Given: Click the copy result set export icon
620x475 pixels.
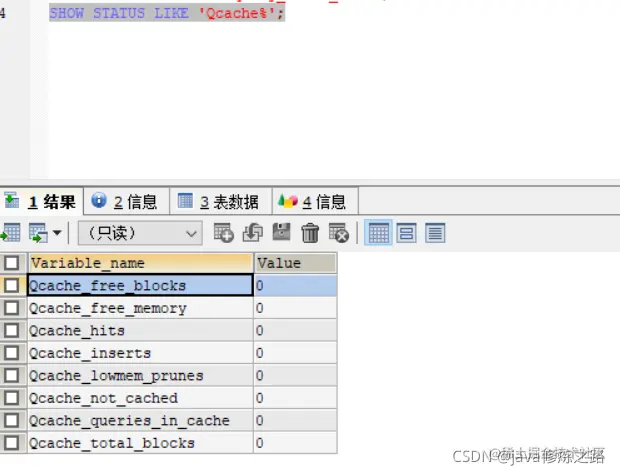Looking at the screenshot, I should point(39,233).
